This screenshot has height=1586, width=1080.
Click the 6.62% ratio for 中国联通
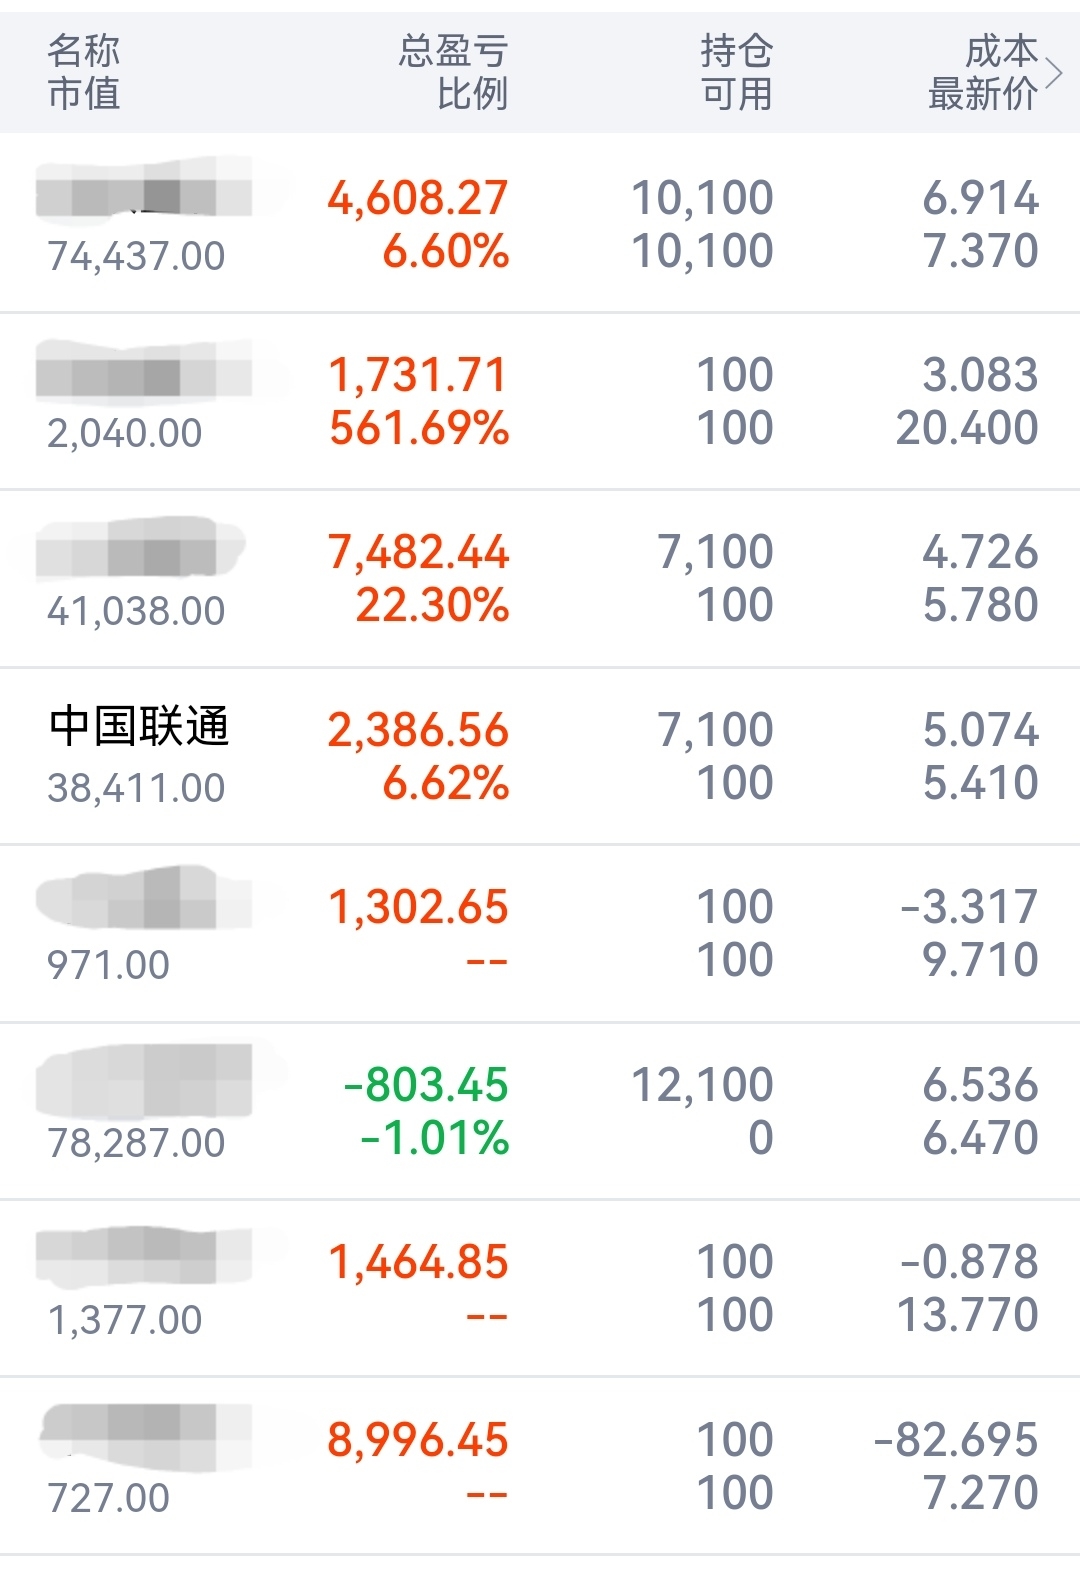coord(446,783)
